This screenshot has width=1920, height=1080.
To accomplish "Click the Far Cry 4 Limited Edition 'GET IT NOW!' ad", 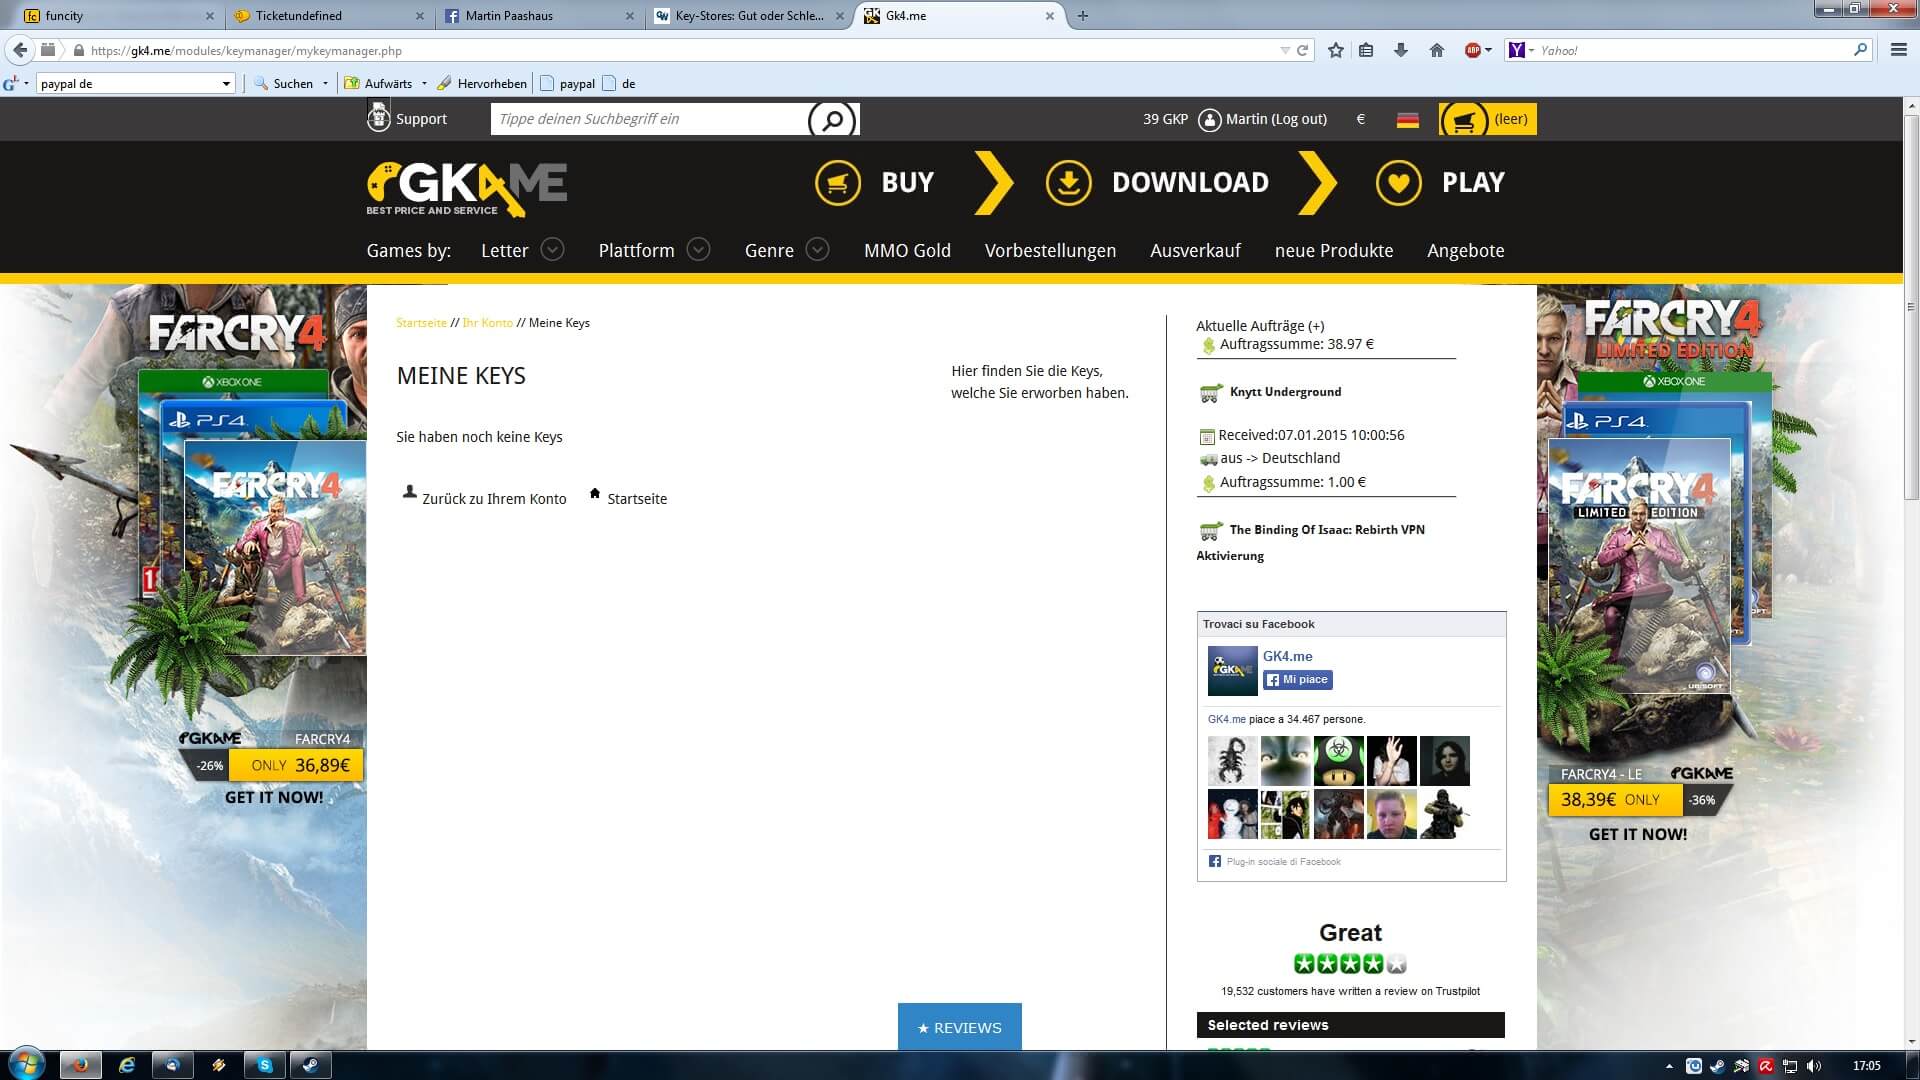I will pyautogui.click(x=1637, y=834).
